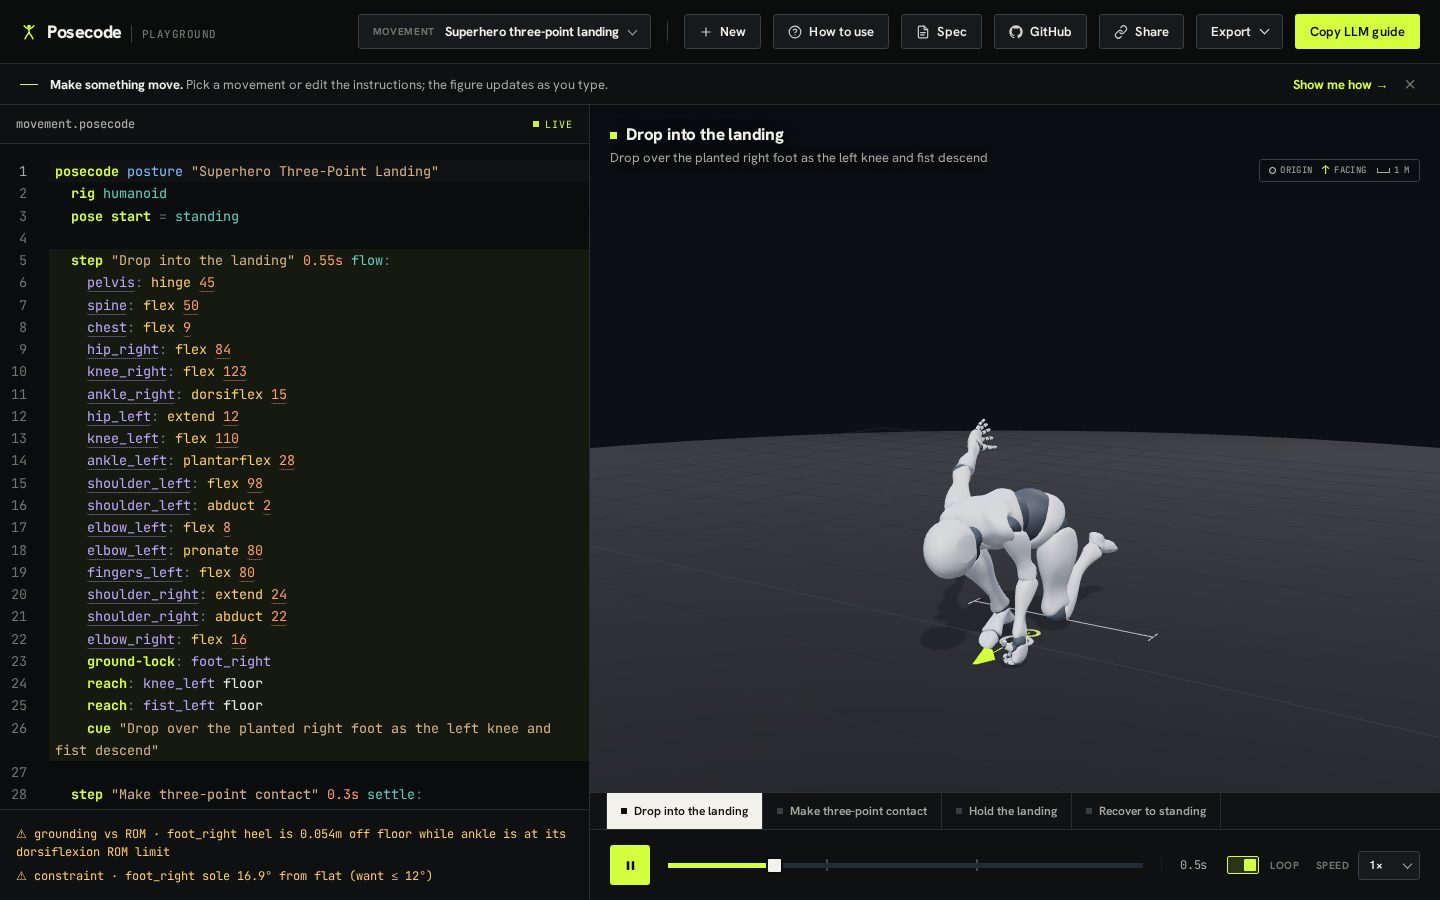Dismiss the Make something move banner
The width and height of the screenshot is (1440, 900).
pyautogui.click(x=1410, y=85)
